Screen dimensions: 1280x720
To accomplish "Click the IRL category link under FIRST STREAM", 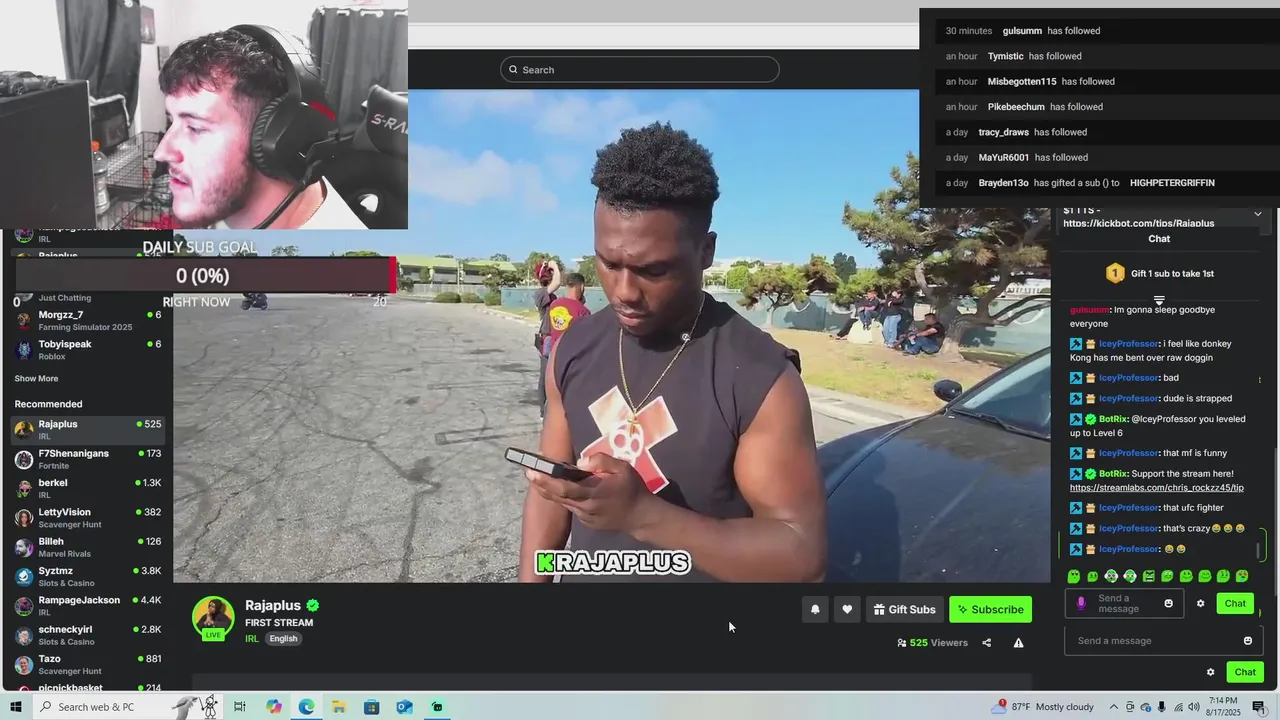I will click(x=252, y=639).
